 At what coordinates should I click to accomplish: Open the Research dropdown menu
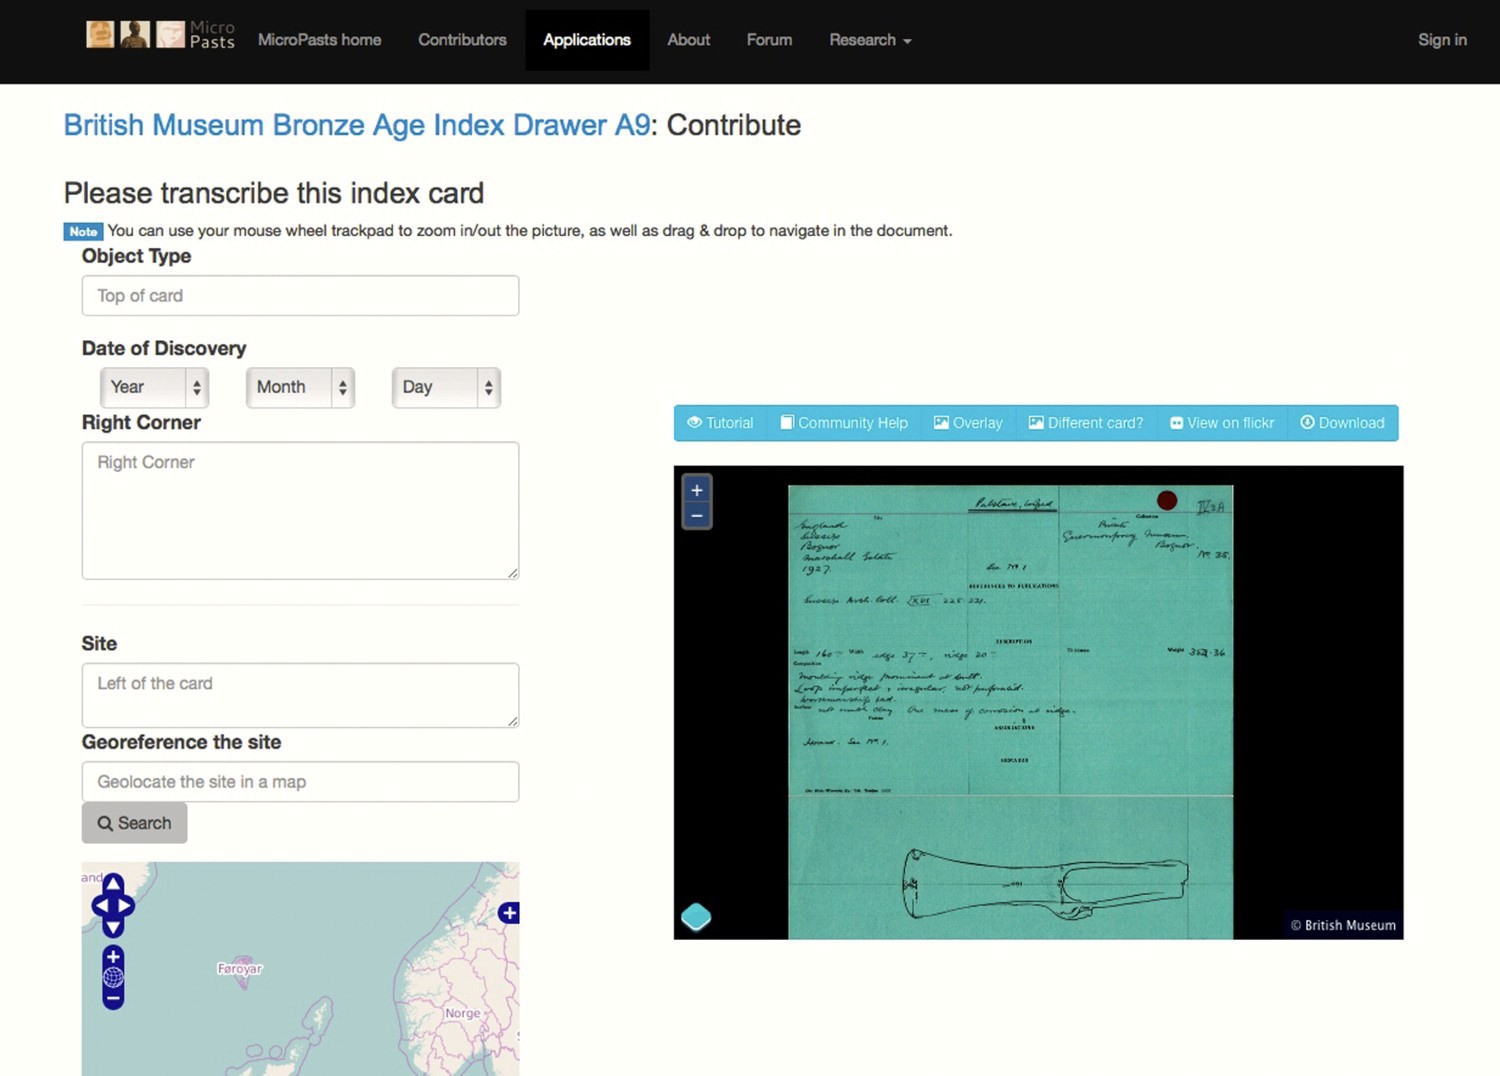pyautogui.click(x=870, y=40)
